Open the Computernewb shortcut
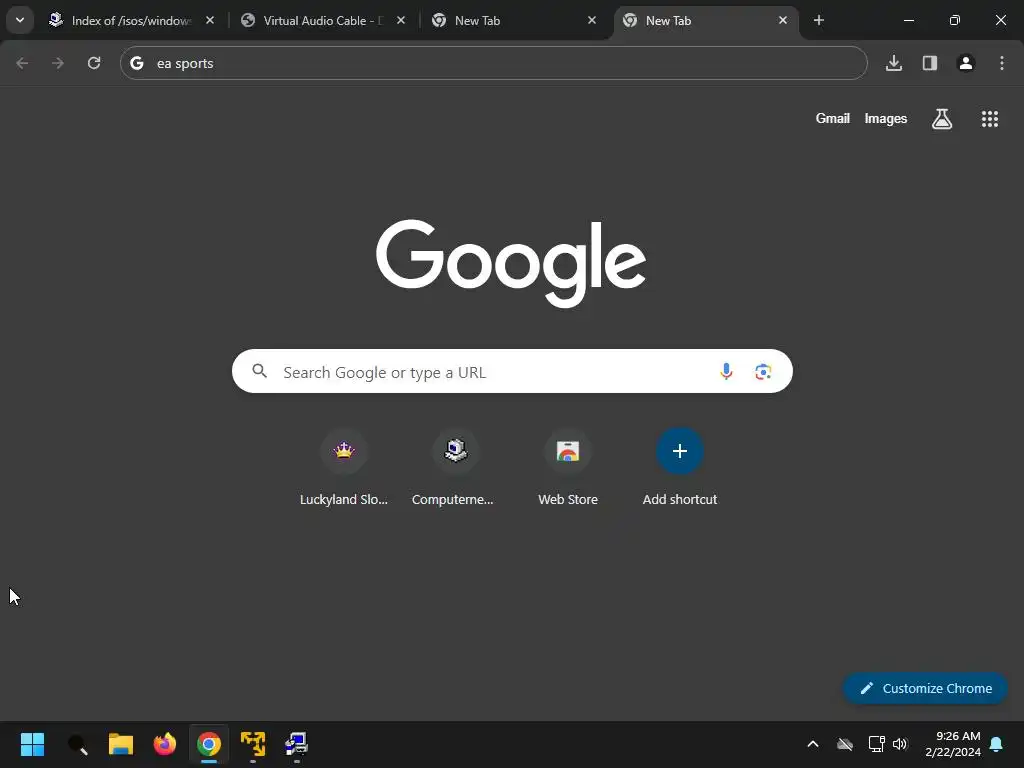Image resolution: width=1024 pixels, height=768 pixels. pos(455,467)
